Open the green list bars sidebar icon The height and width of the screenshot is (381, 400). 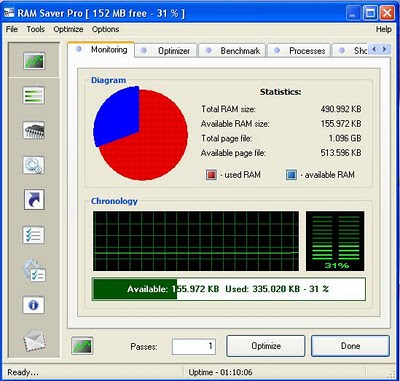coord(33,95)
